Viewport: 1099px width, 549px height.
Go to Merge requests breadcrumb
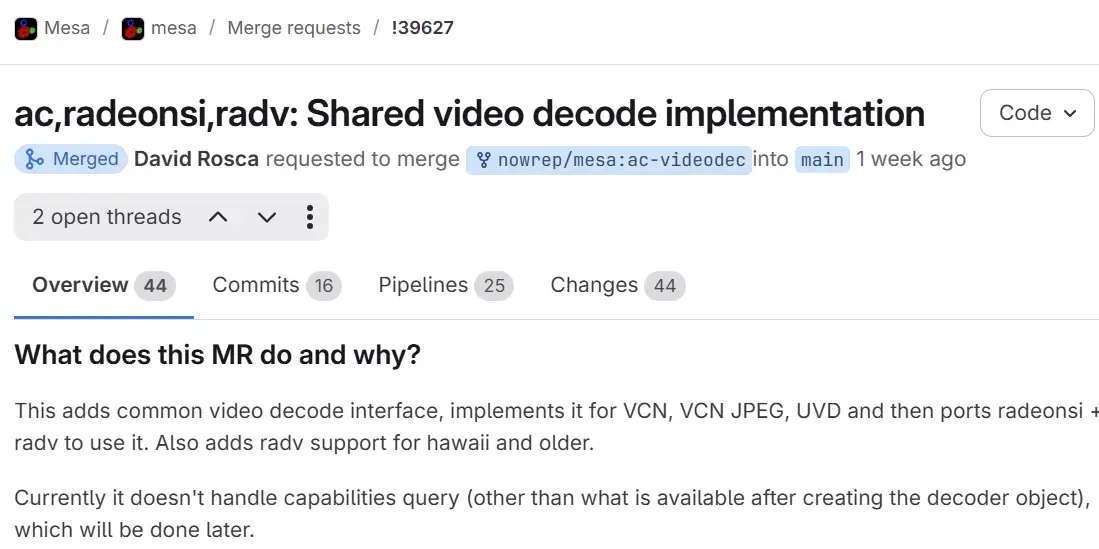coord(294,28)
